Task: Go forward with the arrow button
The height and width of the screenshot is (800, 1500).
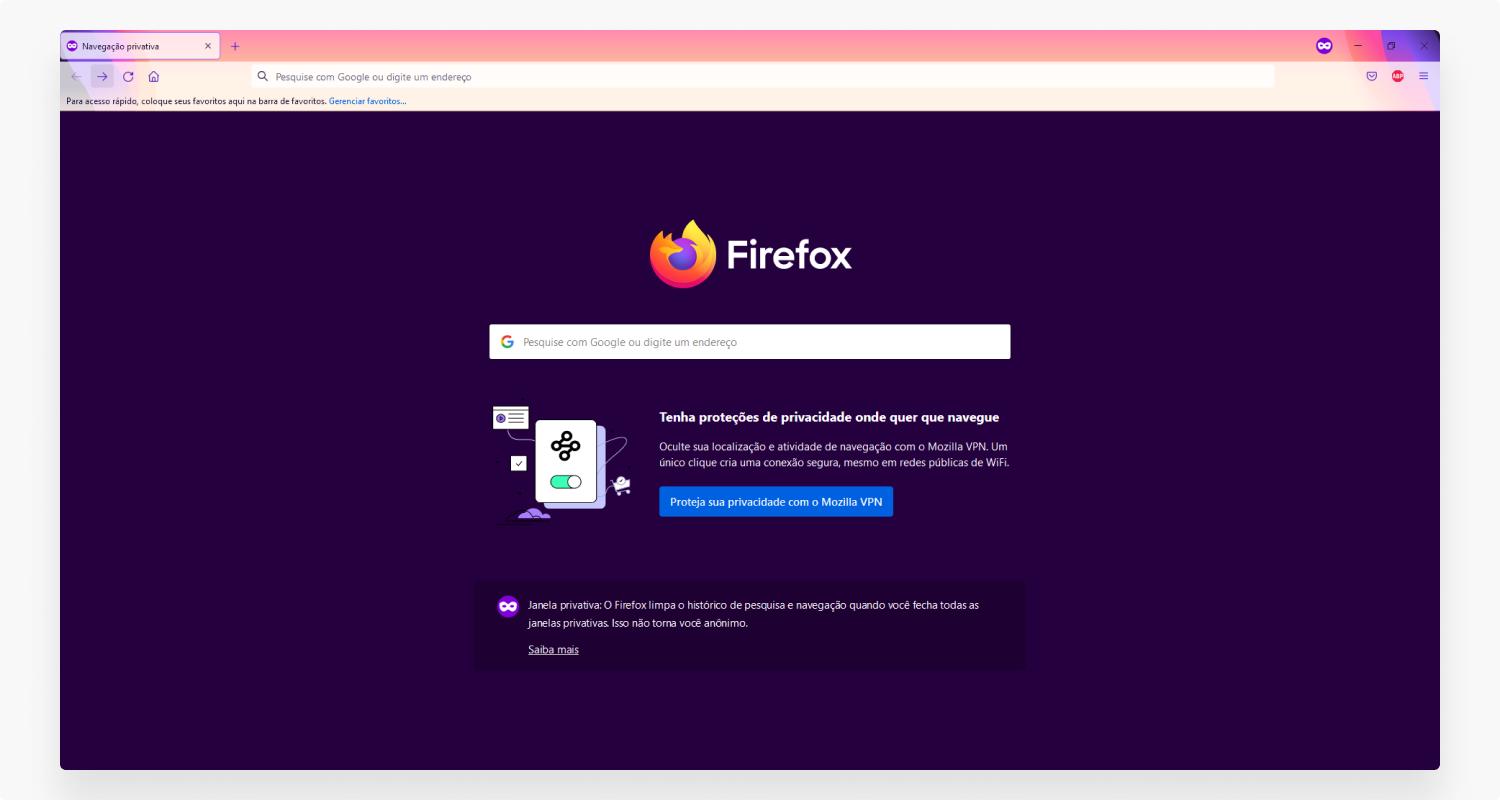Action: pos(102,76)
